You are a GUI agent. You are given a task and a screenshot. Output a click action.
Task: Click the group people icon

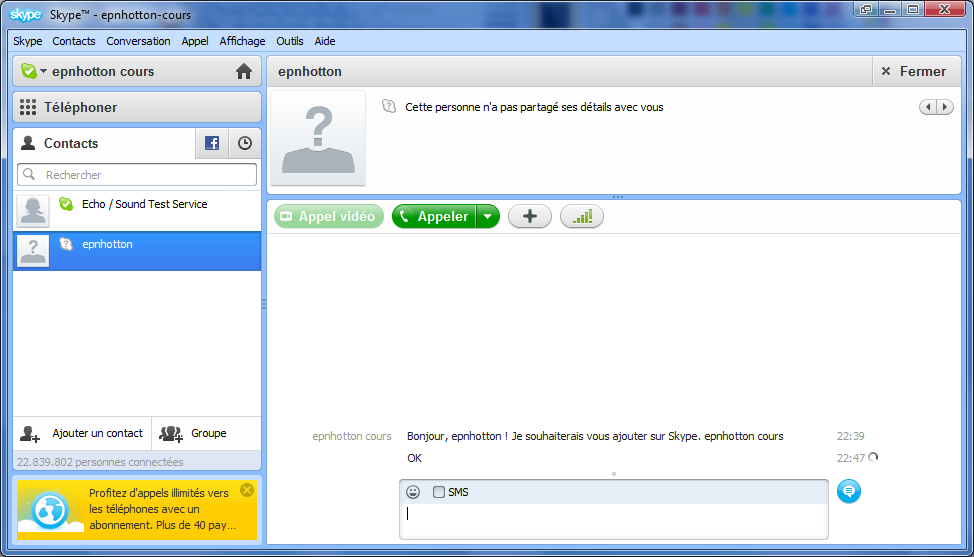171,433
